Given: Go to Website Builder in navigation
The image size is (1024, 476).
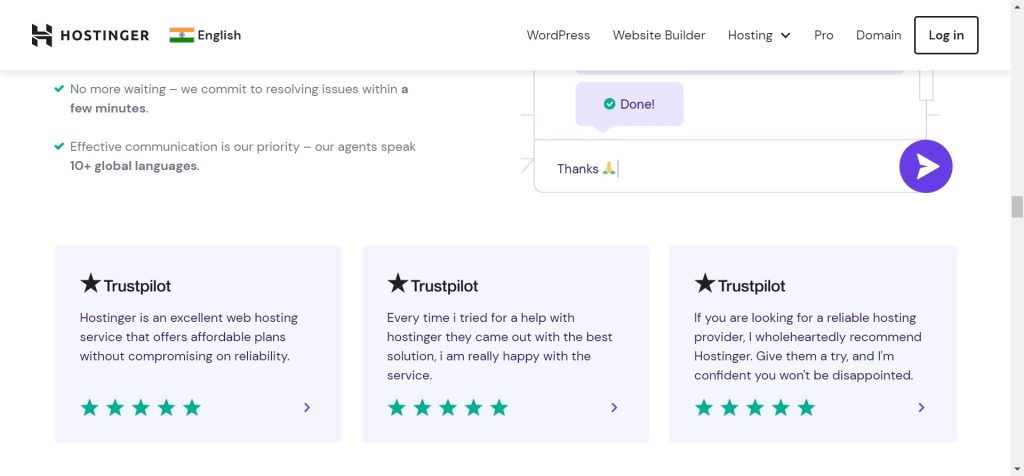Looking at the screenshot, I should (659, 35).
